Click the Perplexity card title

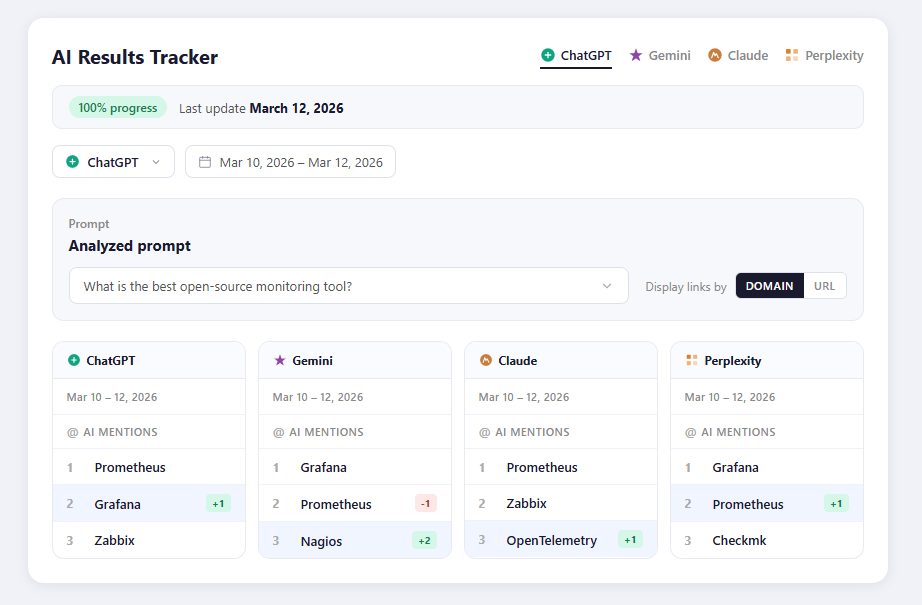coord(733,360)
